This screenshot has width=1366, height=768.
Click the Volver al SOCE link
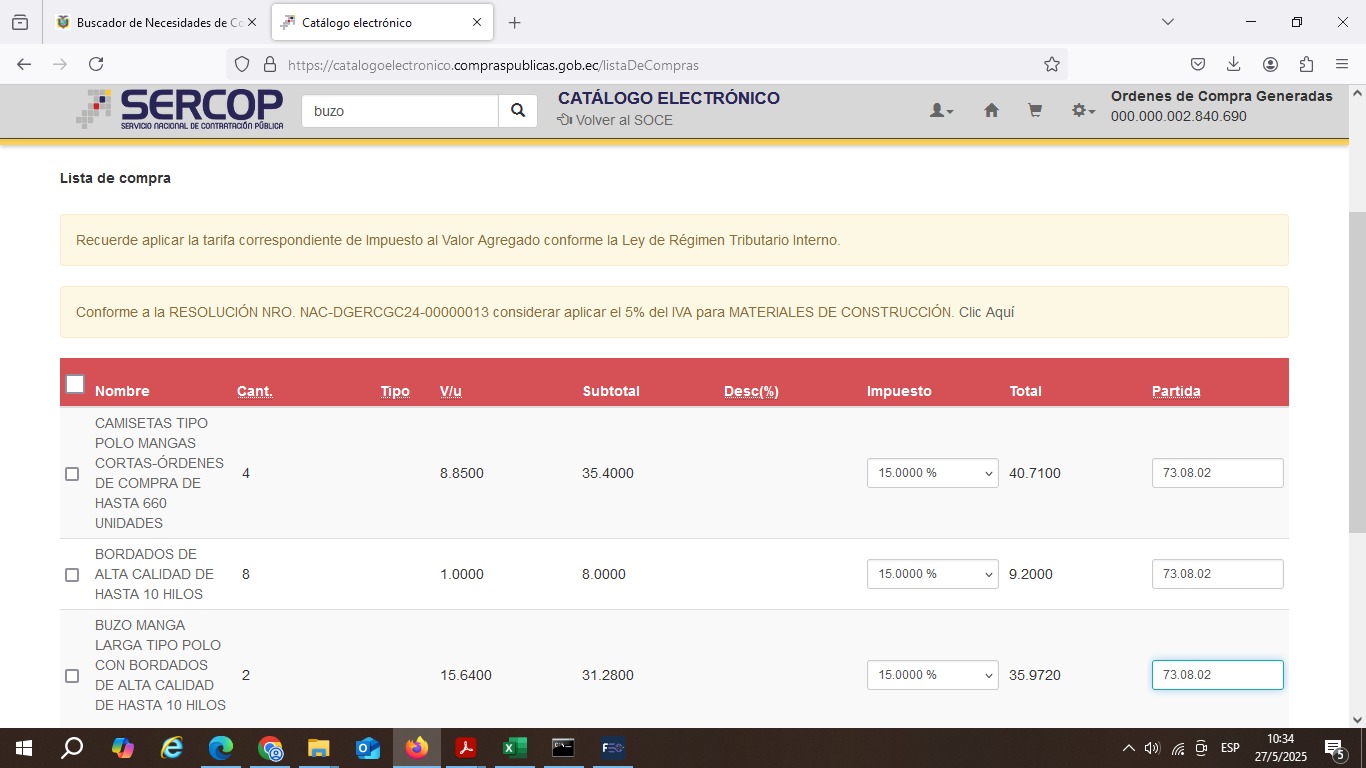[x=623, y=120]
